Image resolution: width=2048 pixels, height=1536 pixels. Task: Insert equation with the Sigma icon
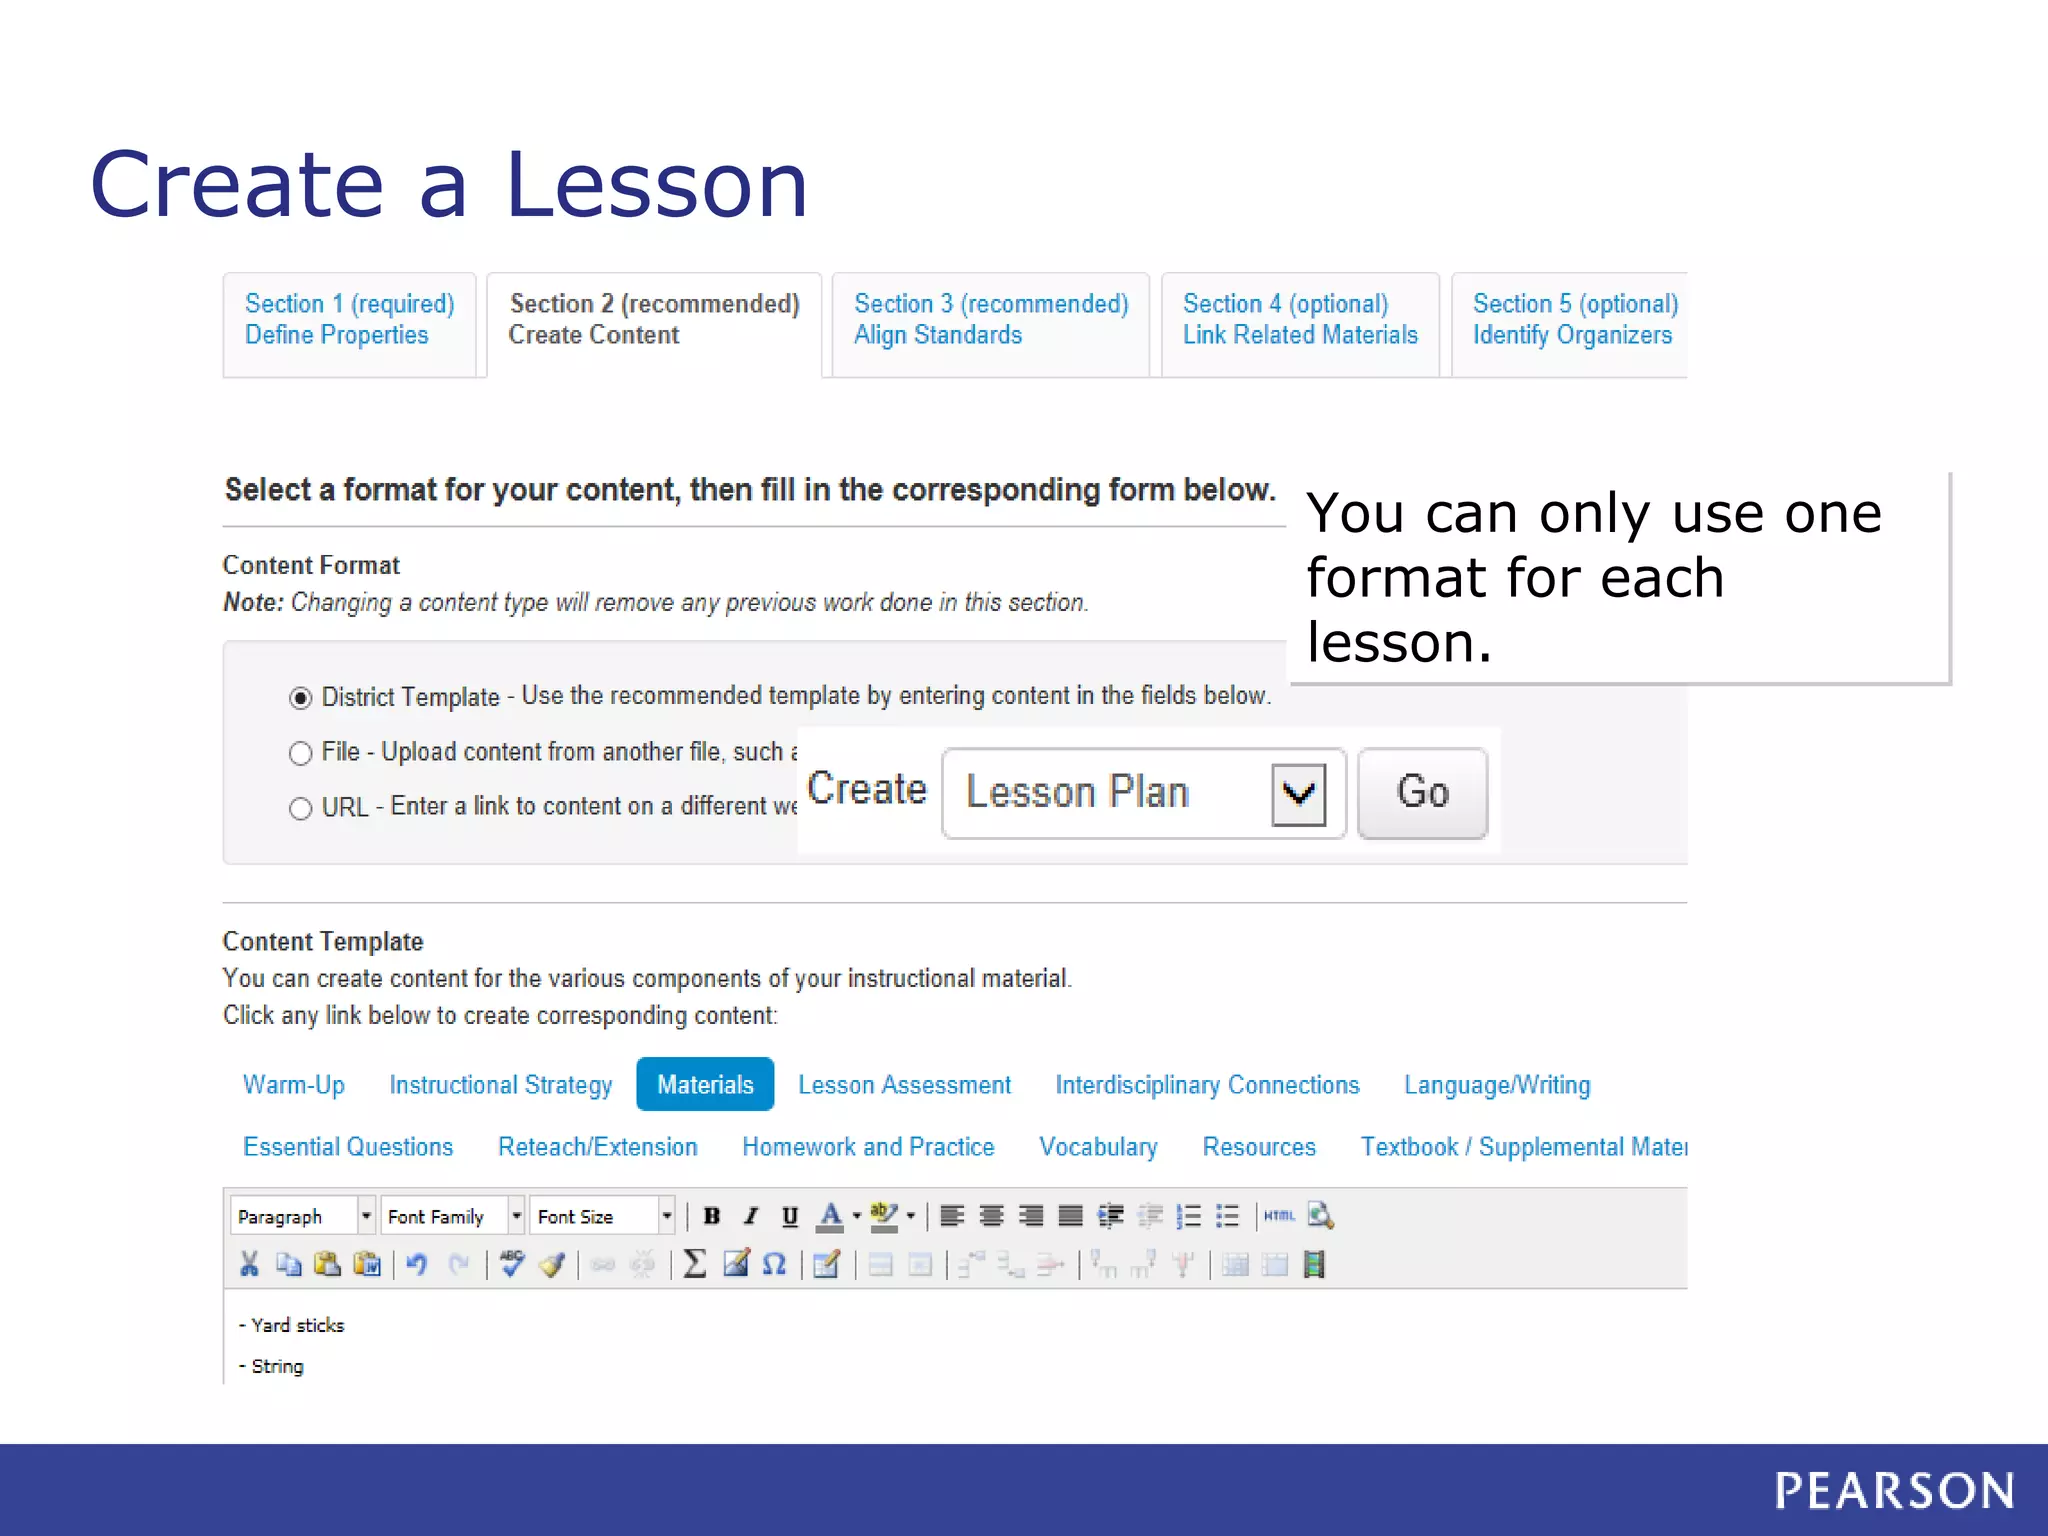(695, 1265)
